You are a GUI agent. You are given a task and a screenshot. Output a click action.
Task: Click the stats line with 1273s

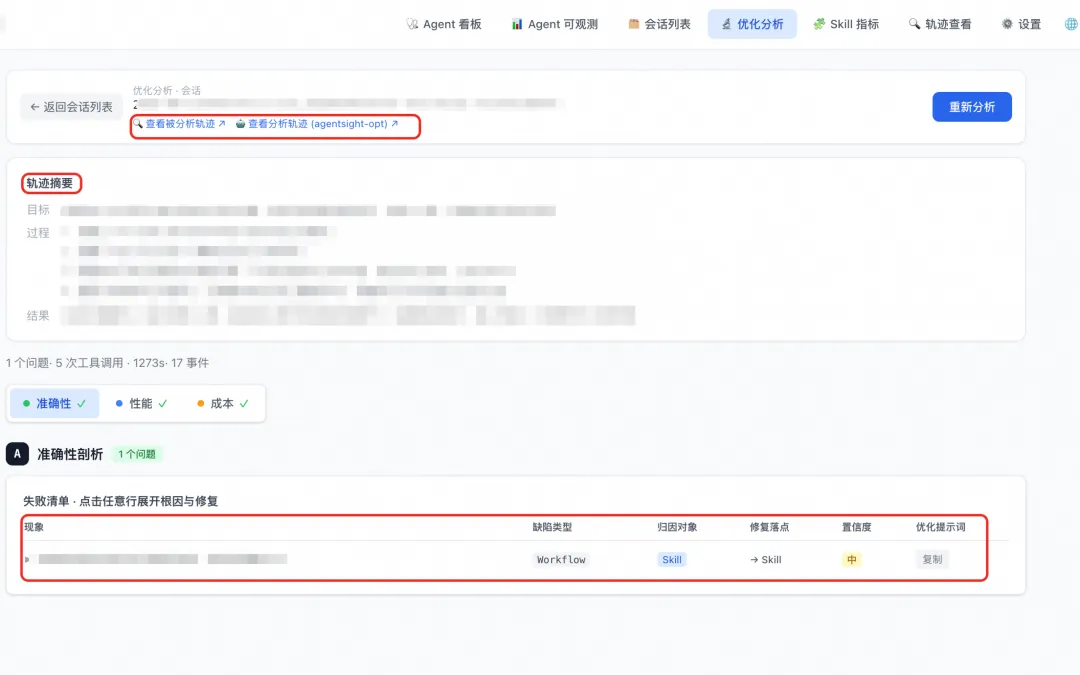pyautogui.click(x=107, y=362)
